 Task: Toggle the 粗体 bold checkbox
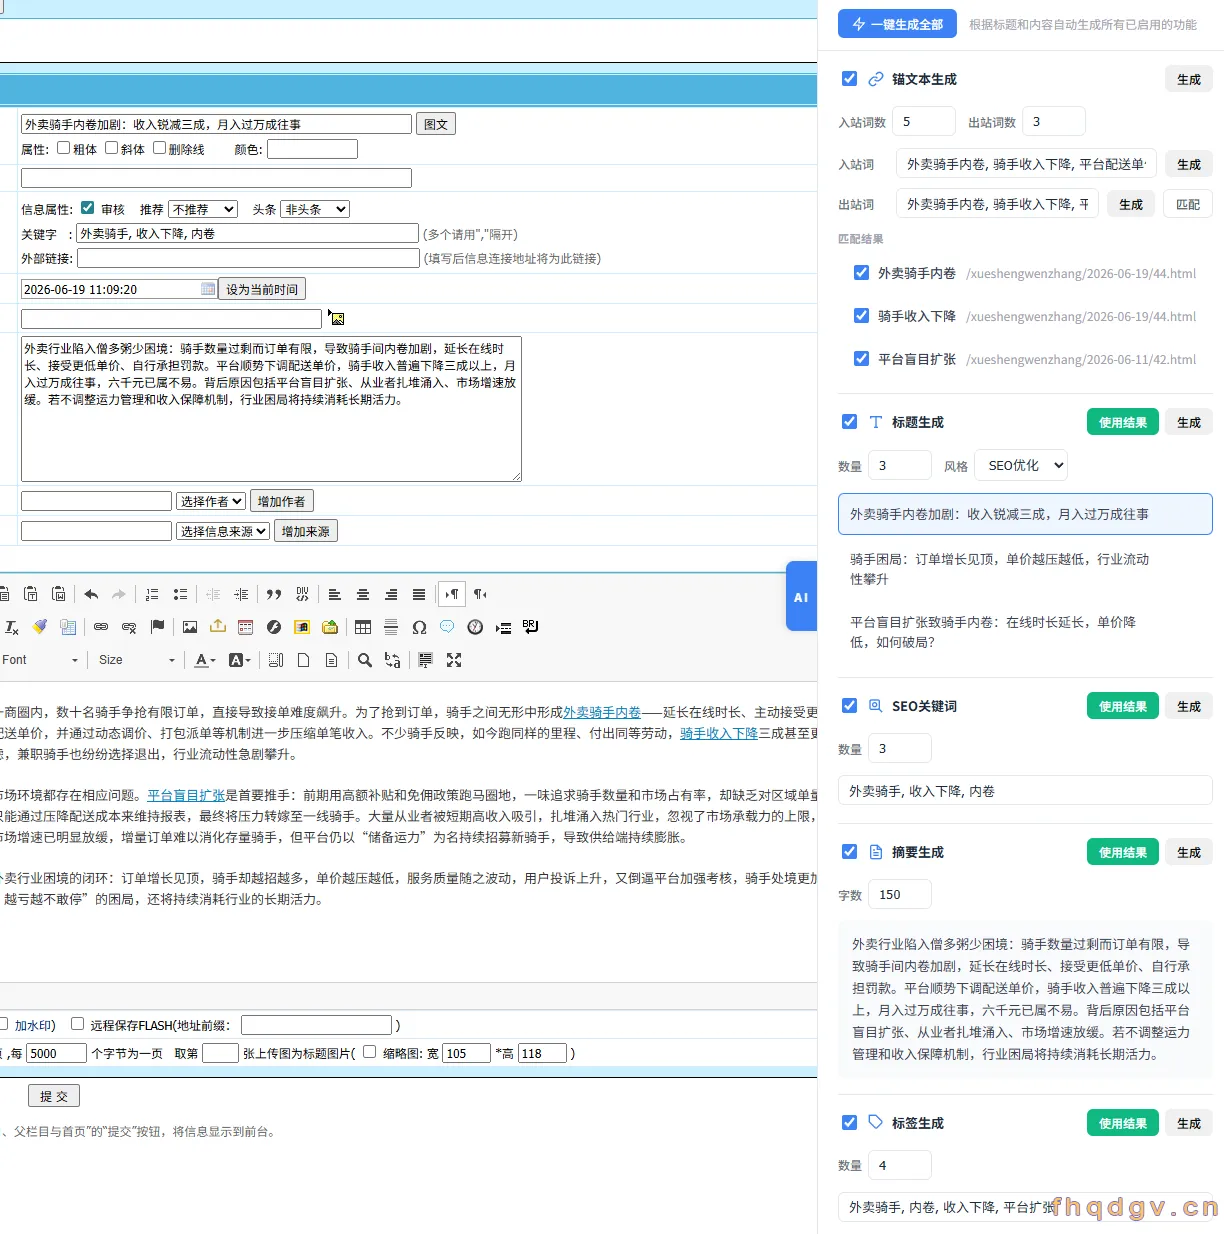click(63, 148)
